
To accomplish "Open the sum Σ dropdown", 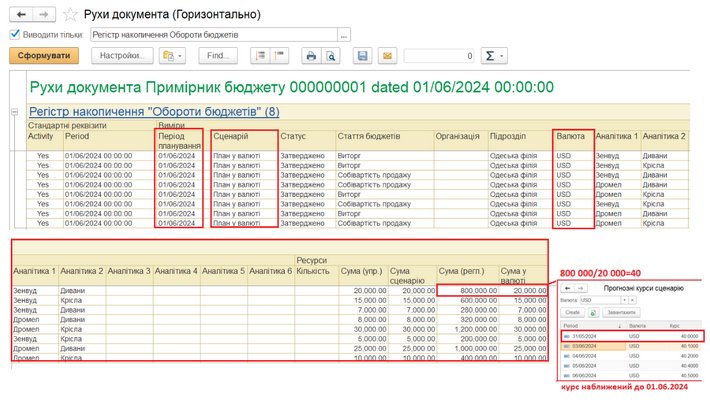I will coord(494,56).
